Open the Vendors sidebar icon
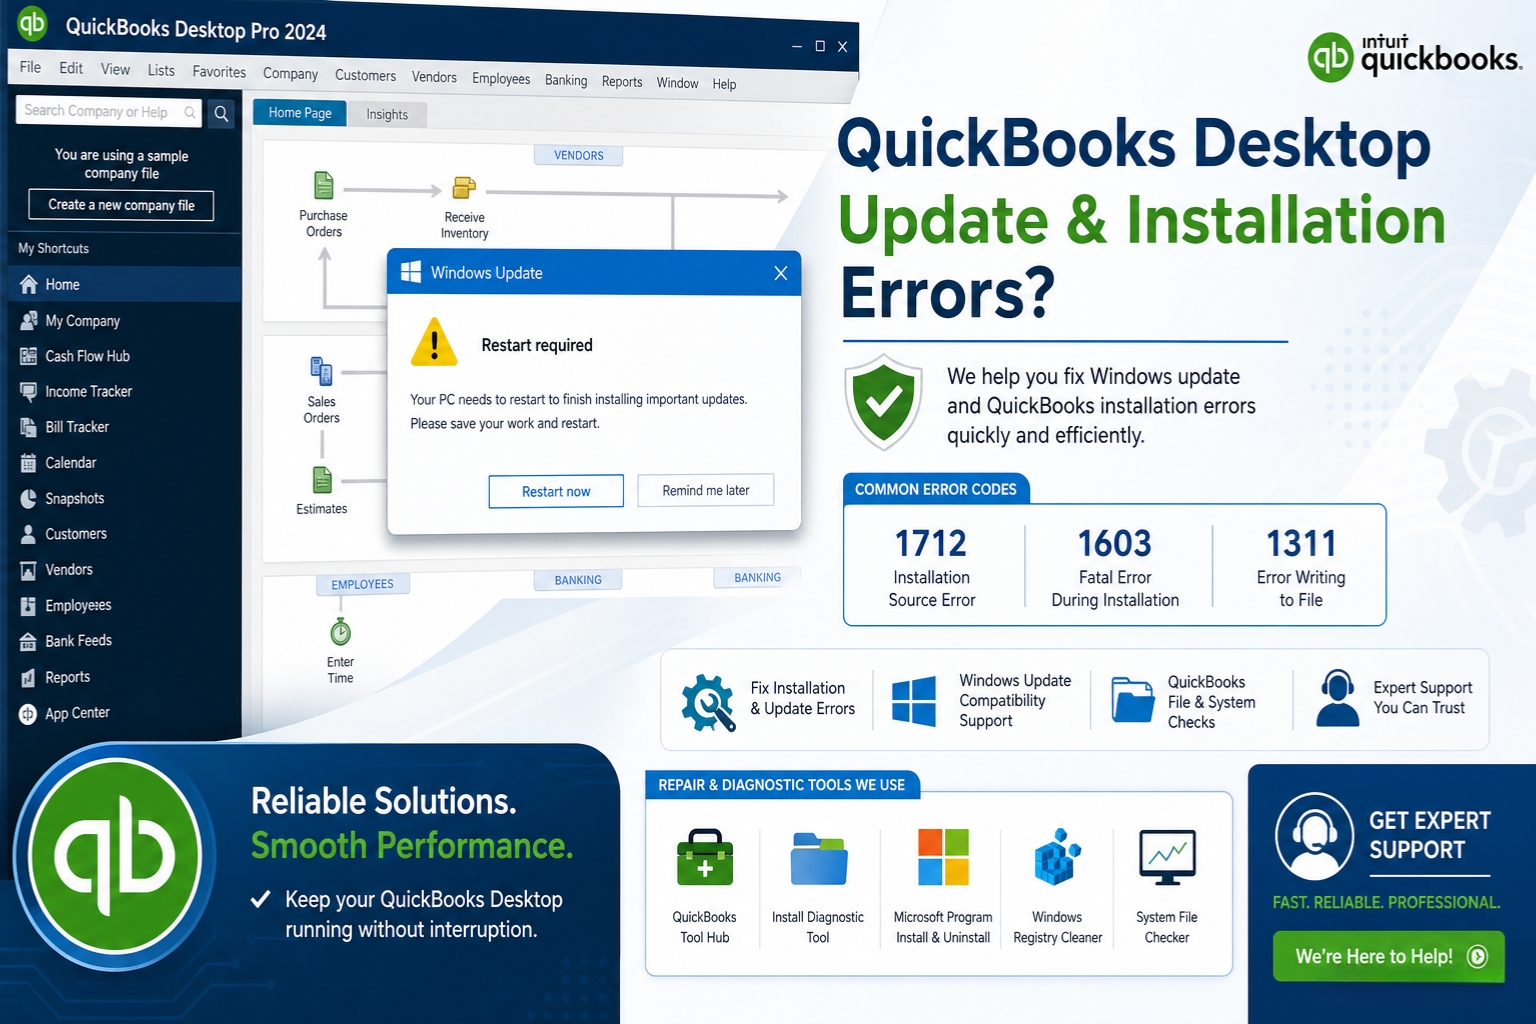1536x1024 pixels. (29, 570)
